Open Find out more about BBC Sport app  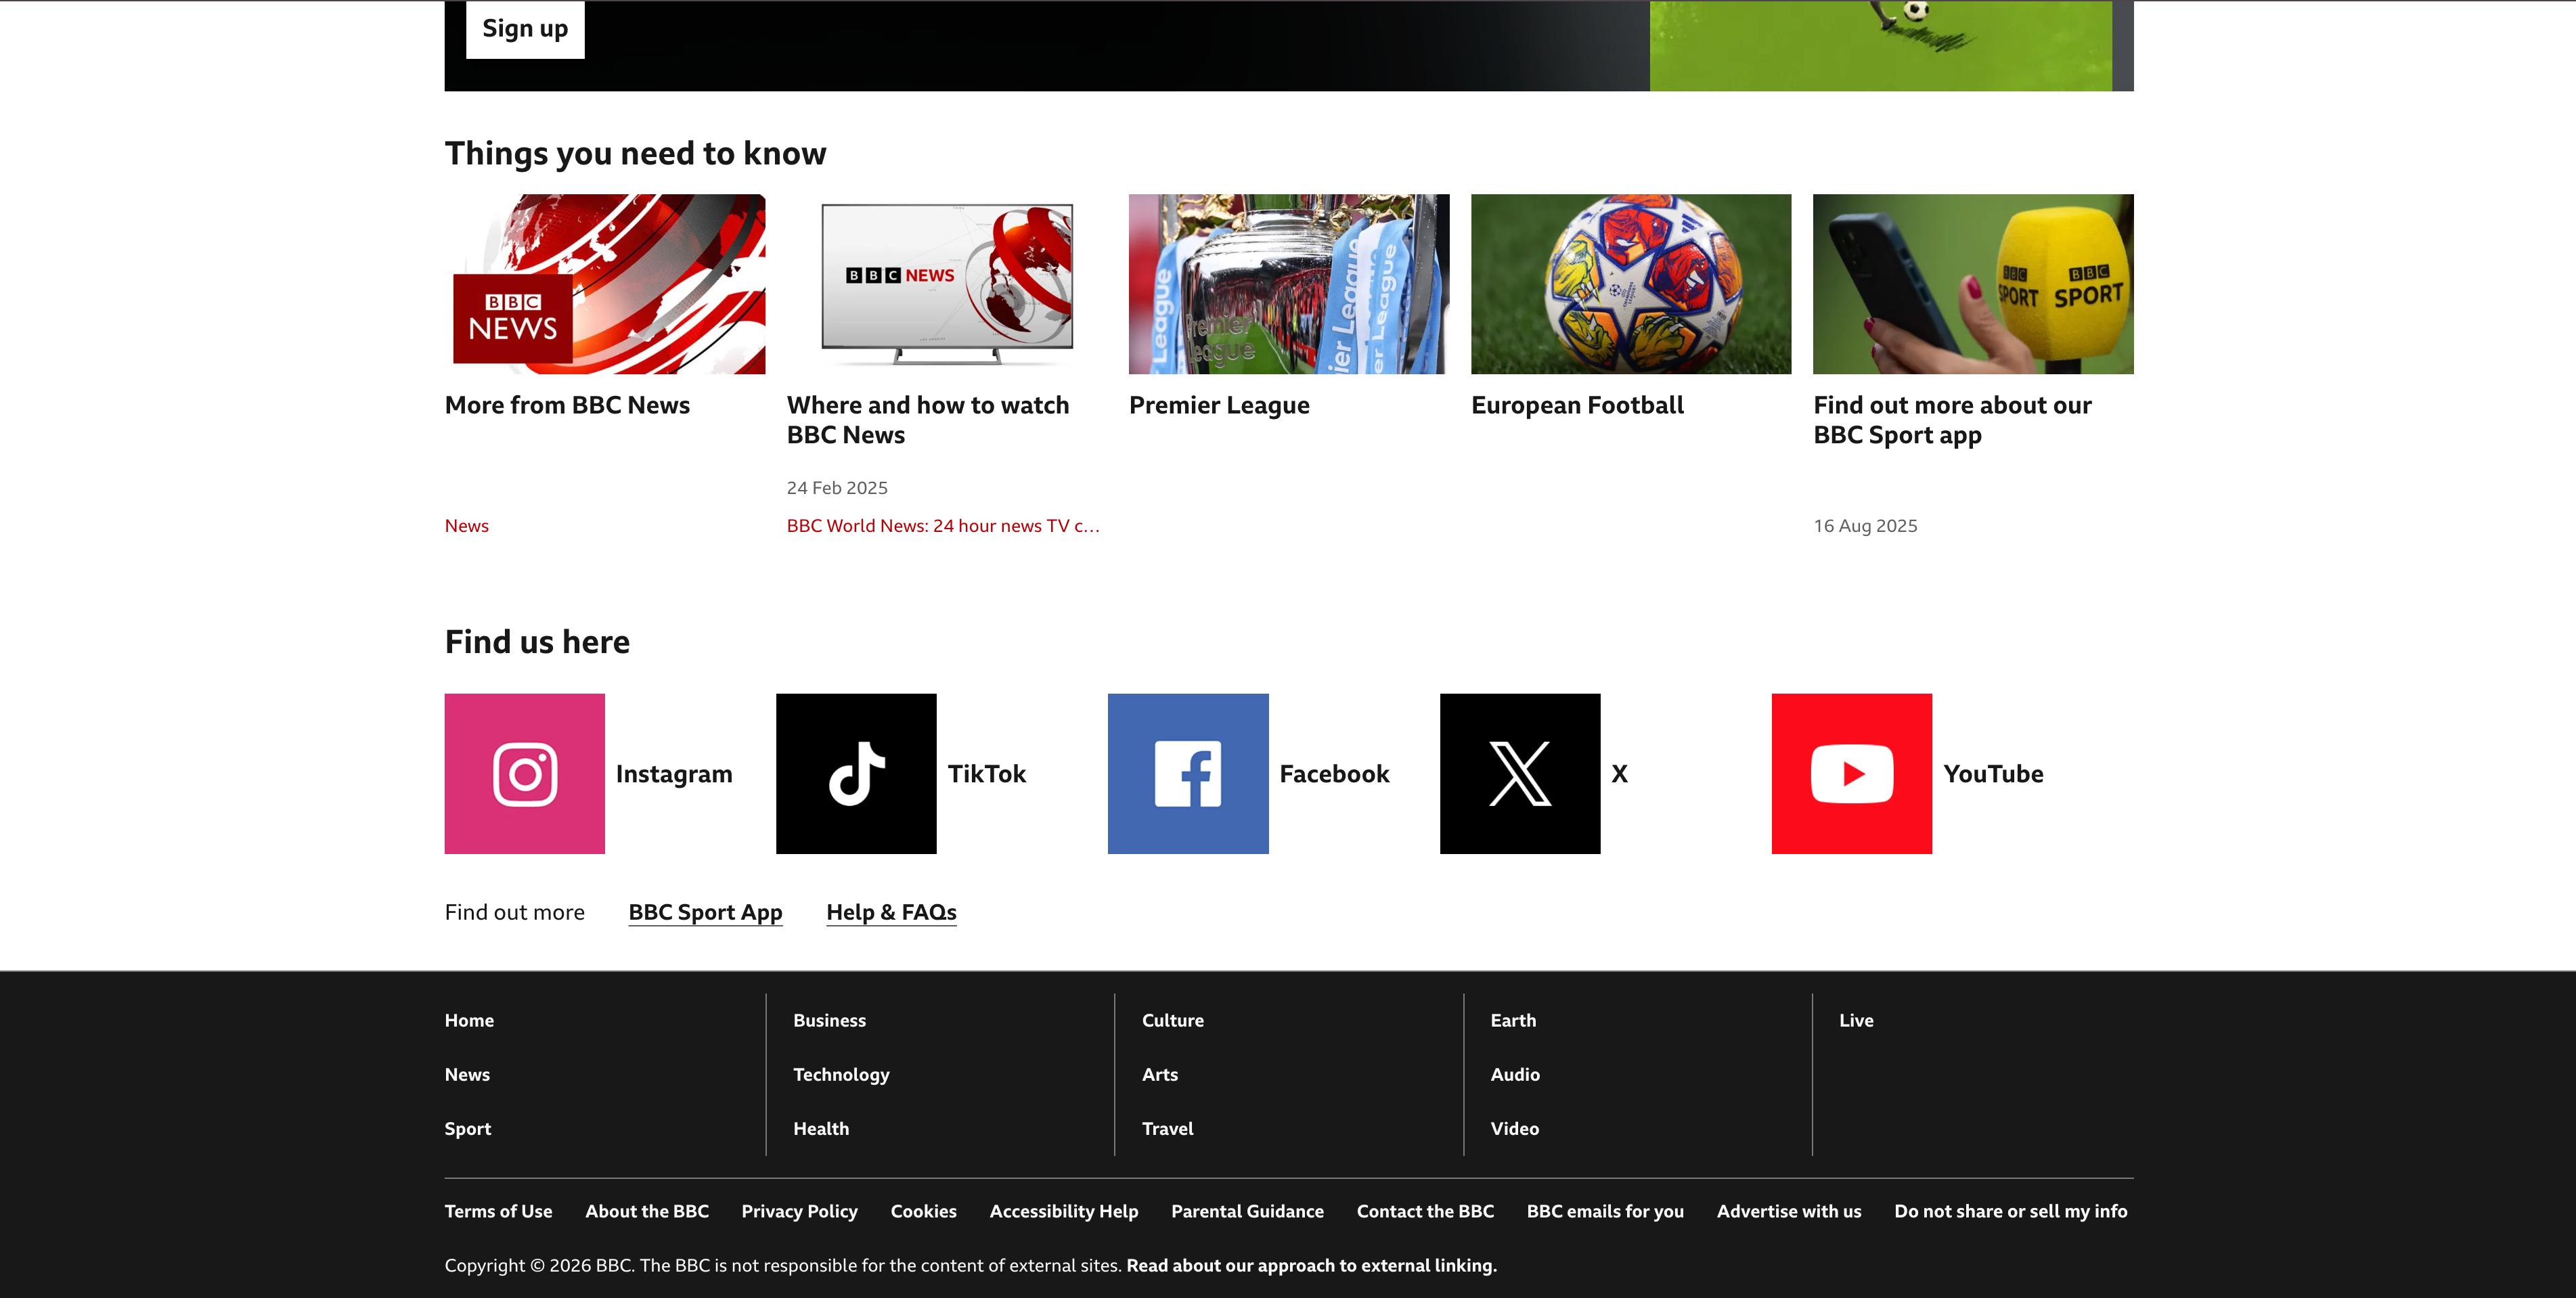coord(1952,420)
